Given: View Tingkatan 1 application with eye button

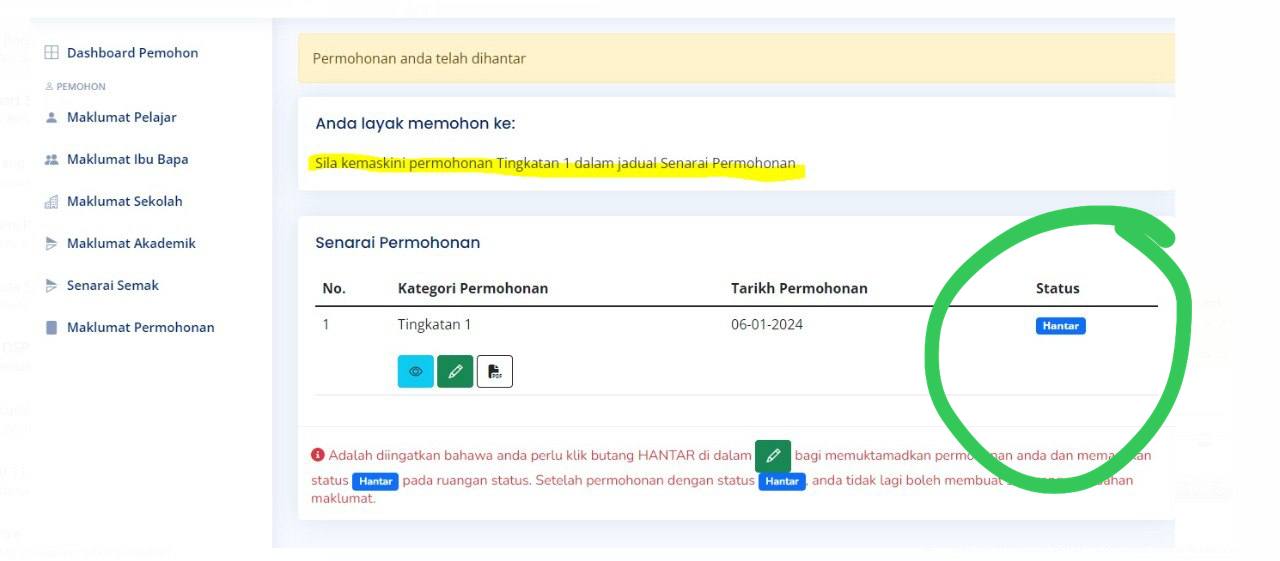Looking at the screenshot, I should pos(415,372).
